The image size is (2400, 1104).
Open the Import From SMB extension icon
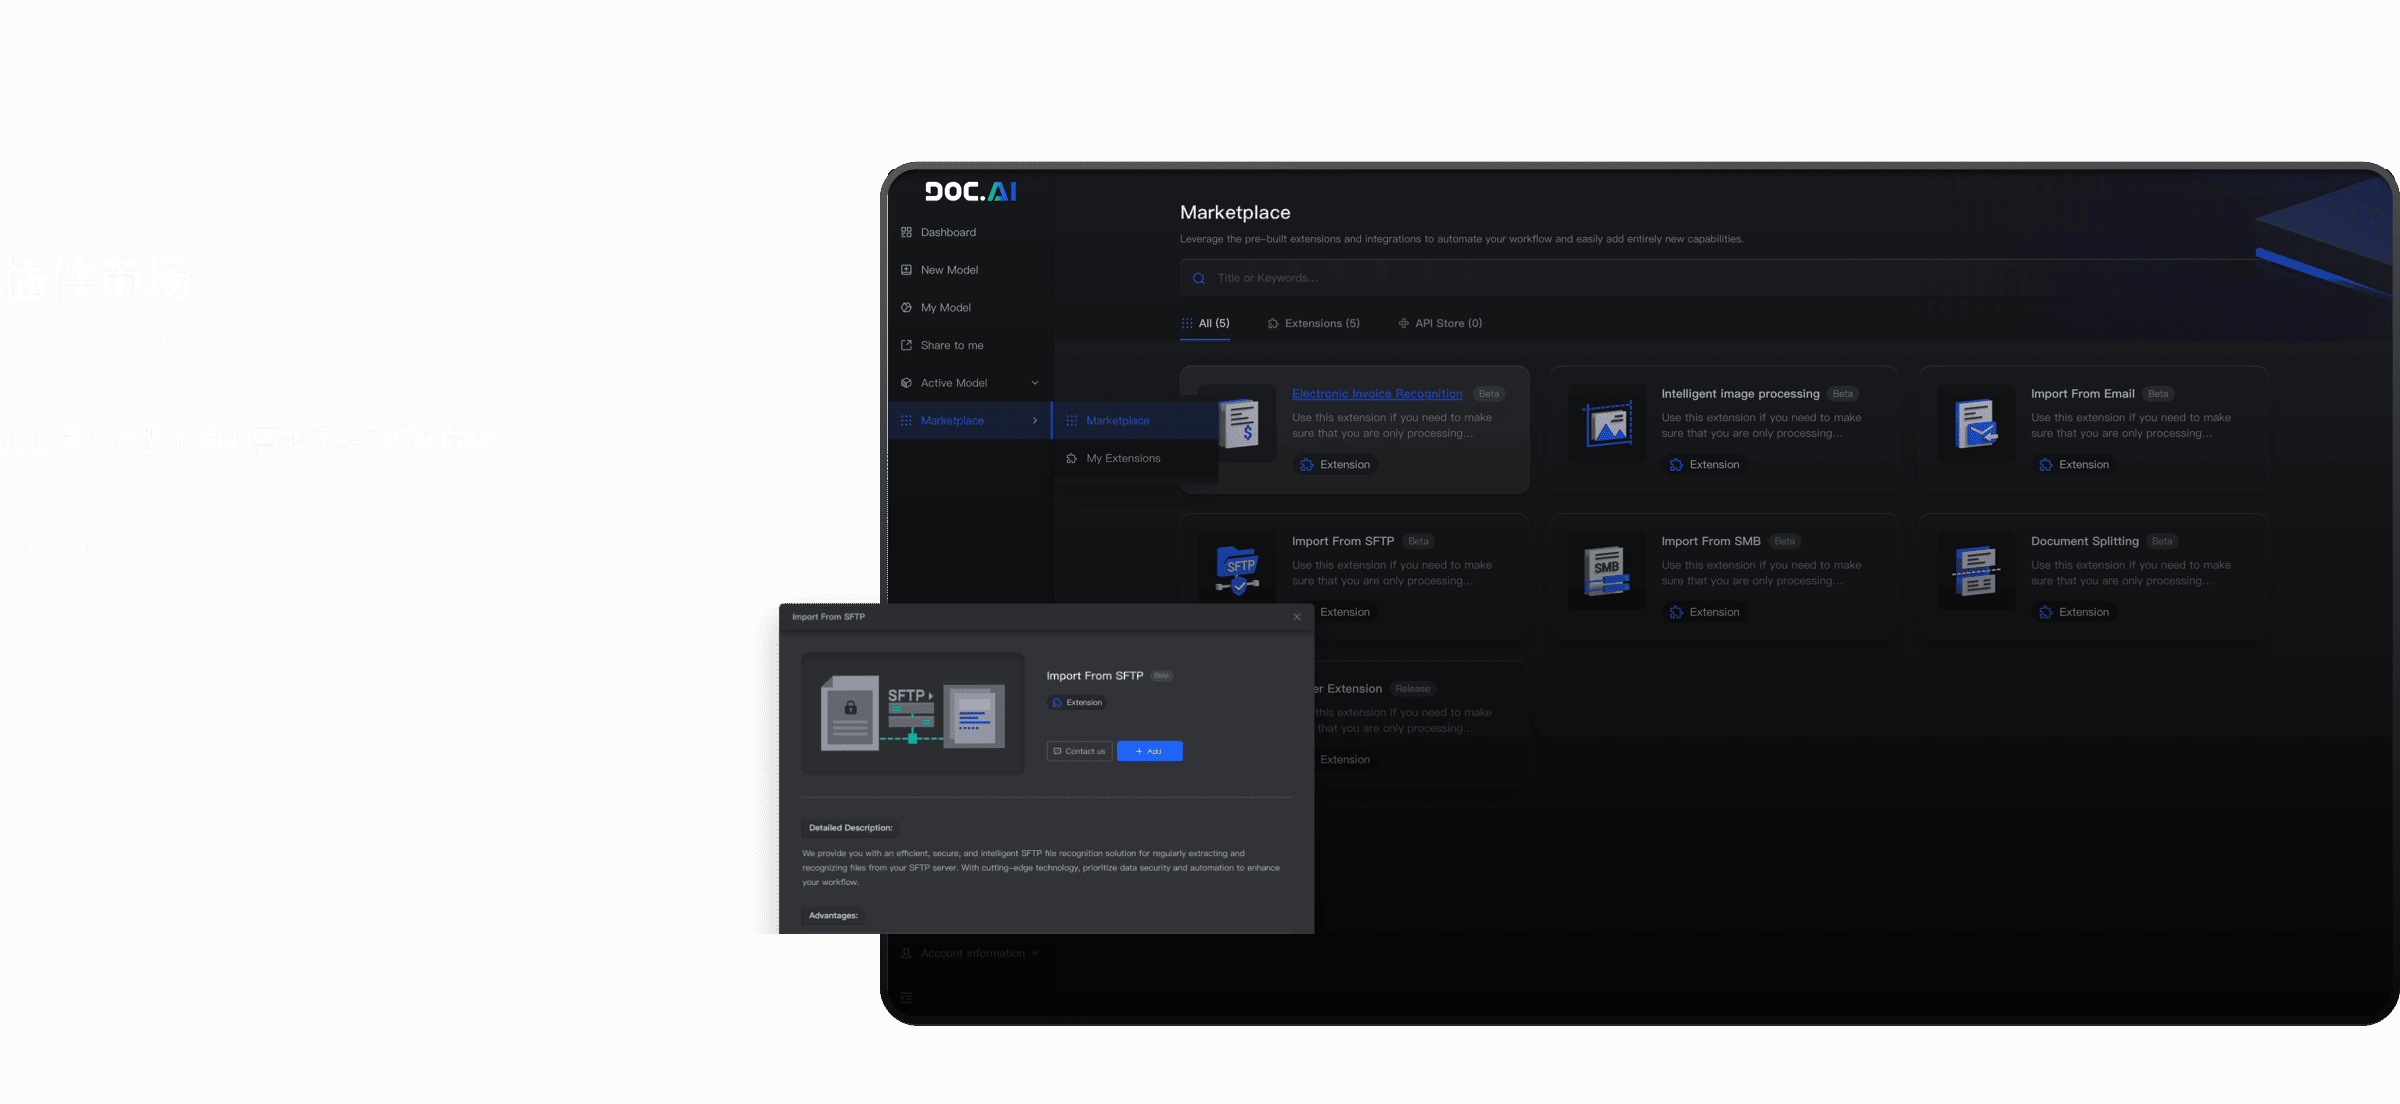tap(1607, 571)
